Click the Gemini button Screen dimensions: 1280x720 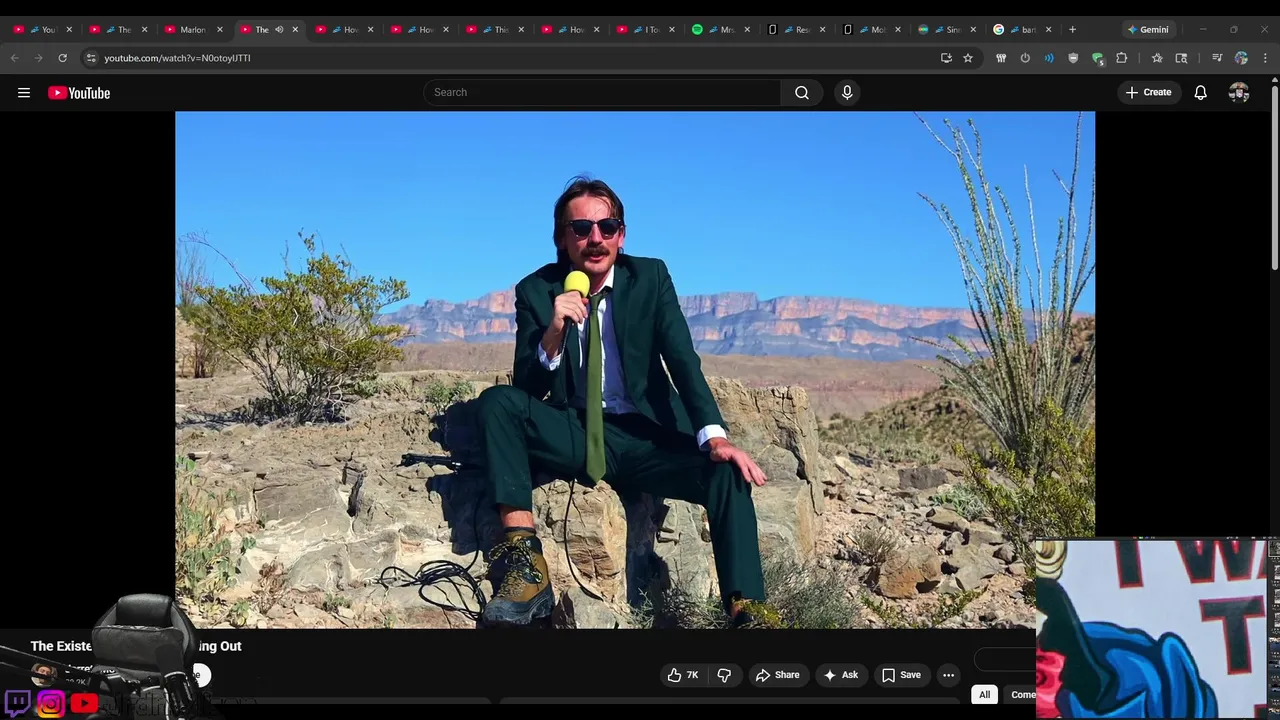click(1148, 30)
